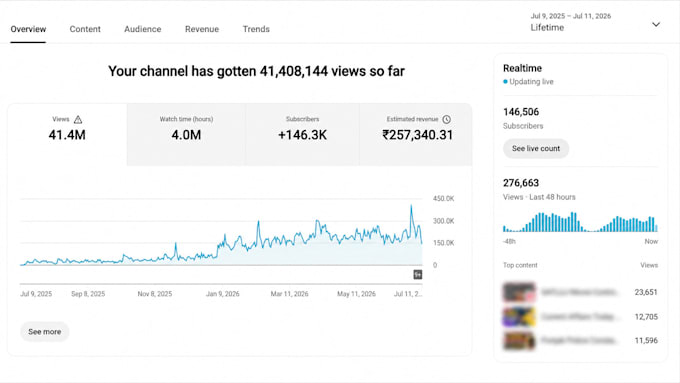680x383 pixels.
Task: Click the video marker icon below the chart
Action: [x=418, y=275]
